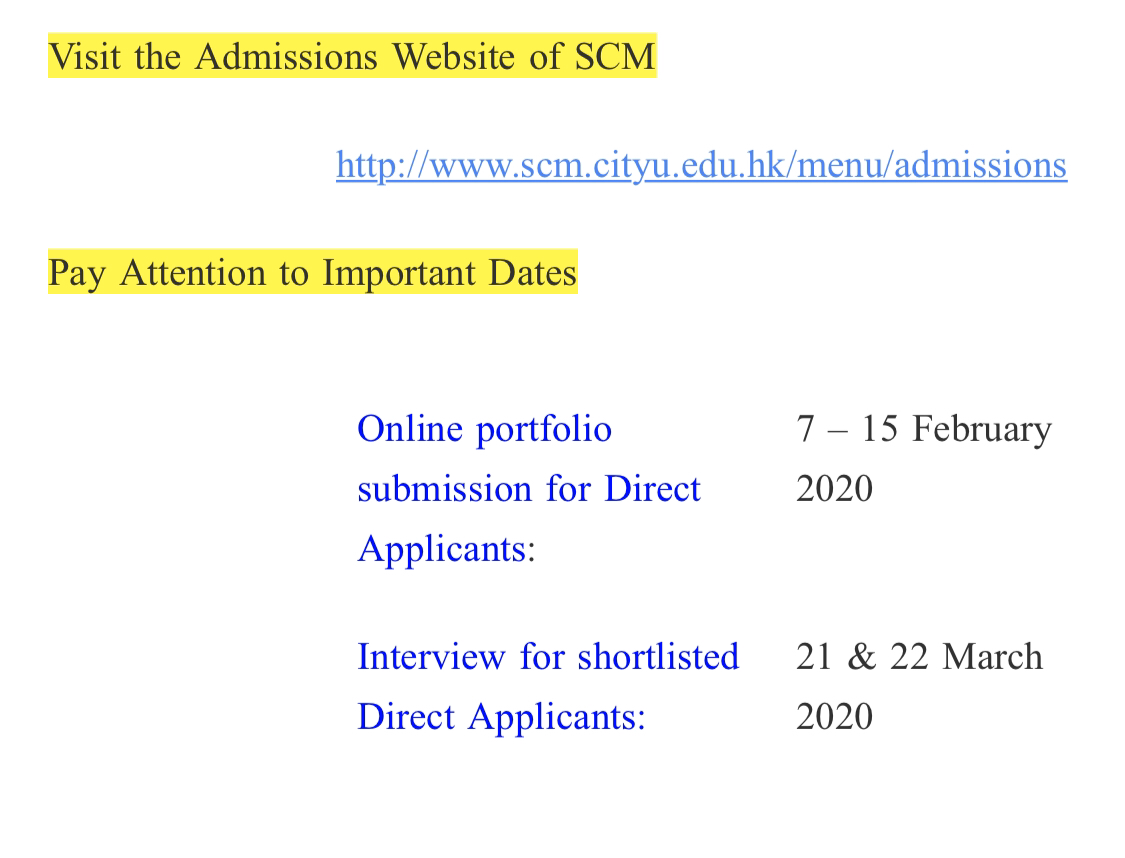This screenshot has width=1125, height=858.
Task: Click the word 'March' in interview date
Action: (992, 657)
